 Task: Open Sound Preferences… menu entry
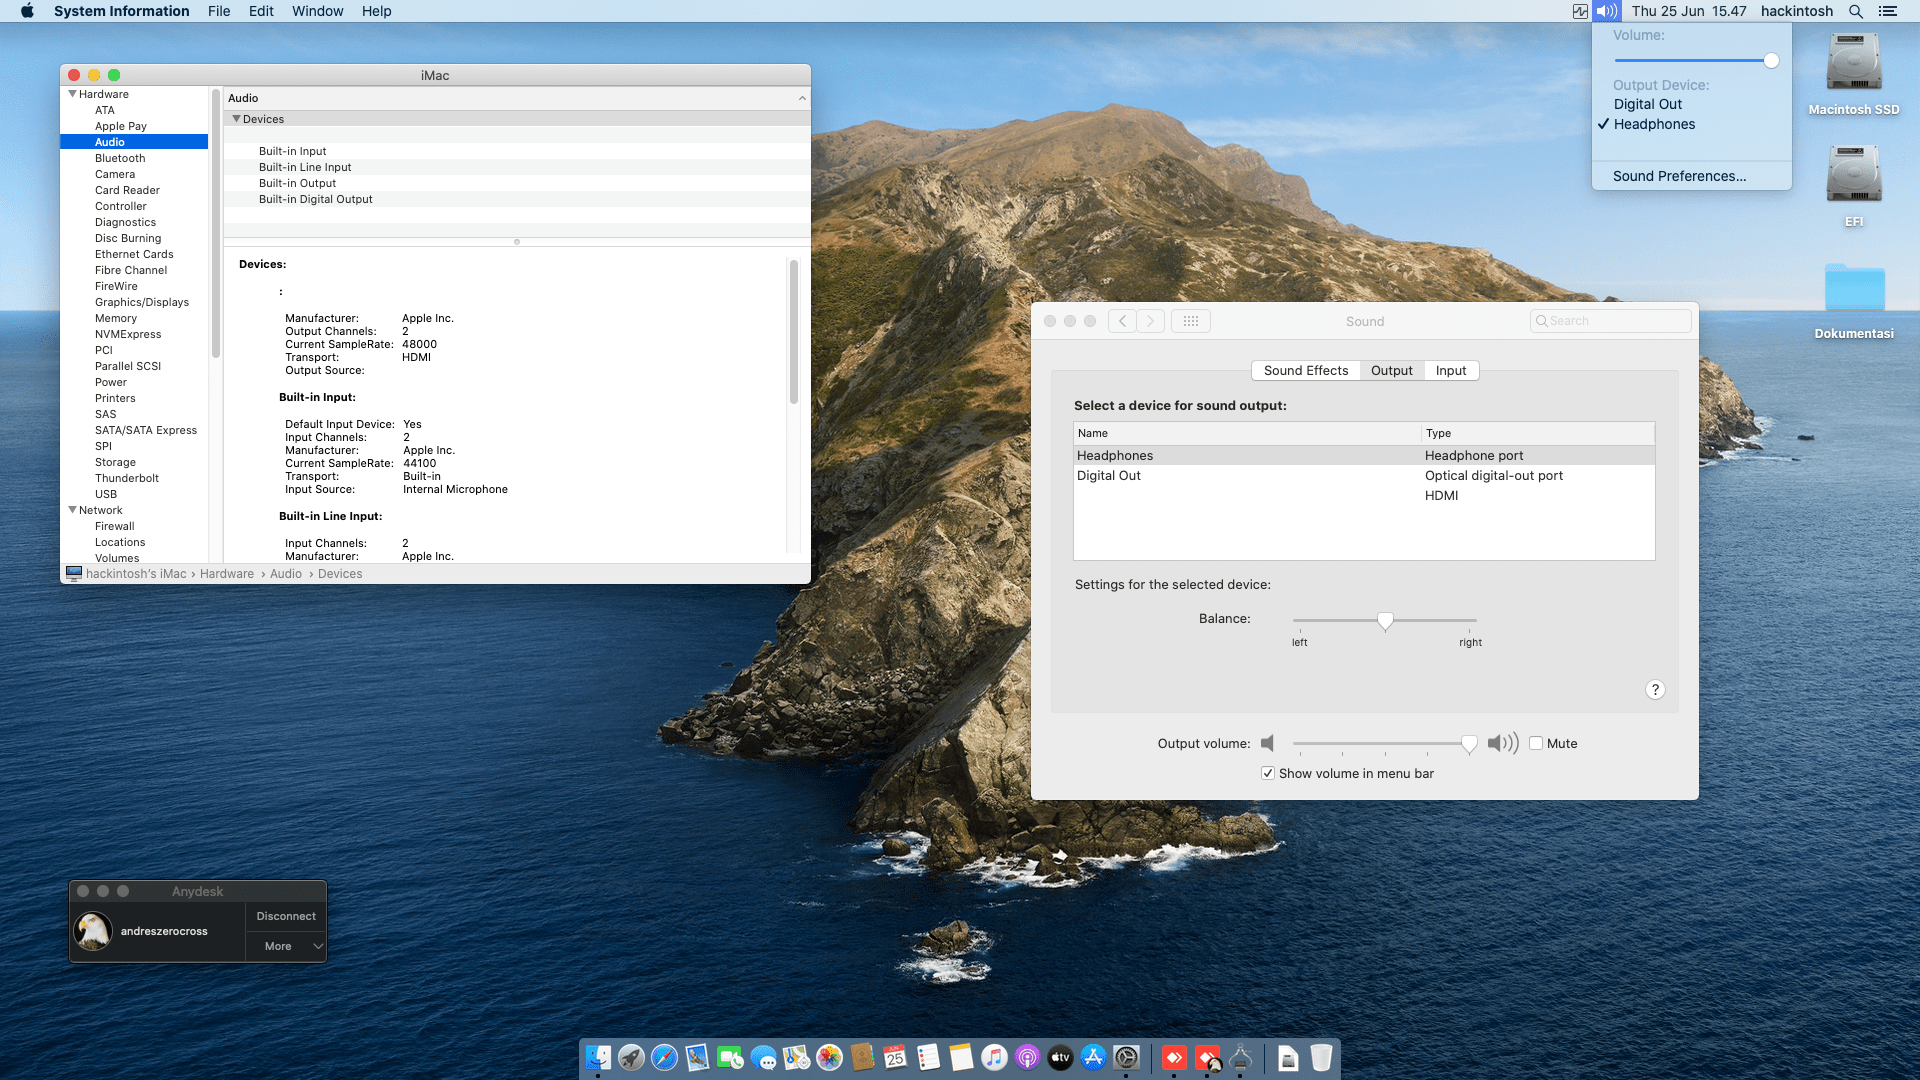[x=1692, y=176]
